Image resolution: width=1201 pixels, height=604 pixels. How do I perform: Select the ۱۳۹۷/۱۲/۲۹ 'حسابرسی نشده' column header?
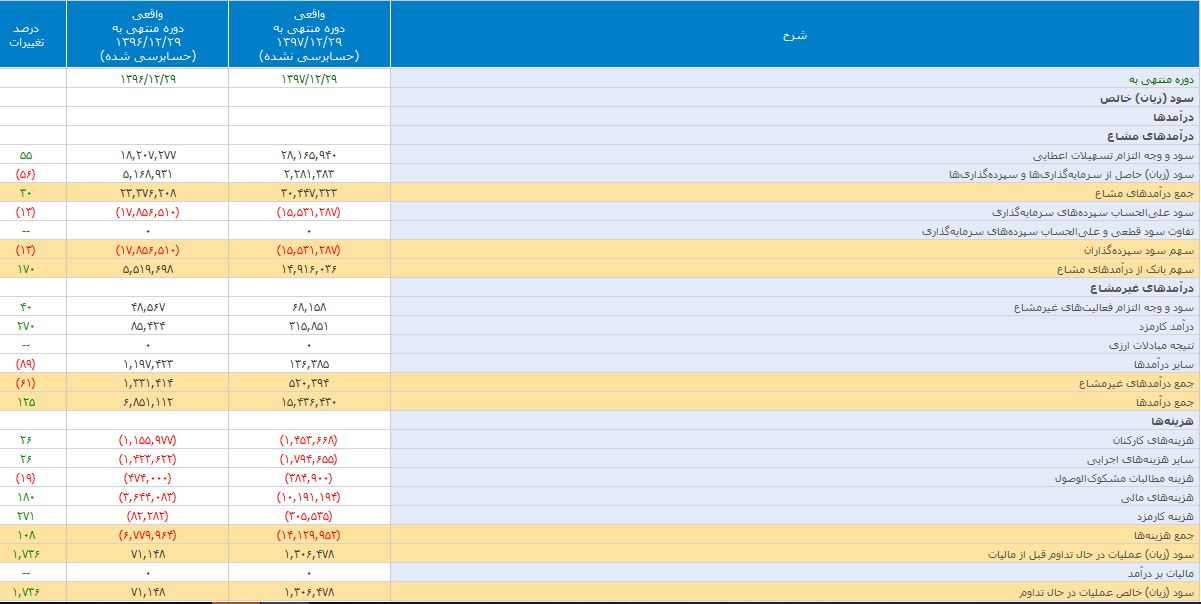coord(308,35)
